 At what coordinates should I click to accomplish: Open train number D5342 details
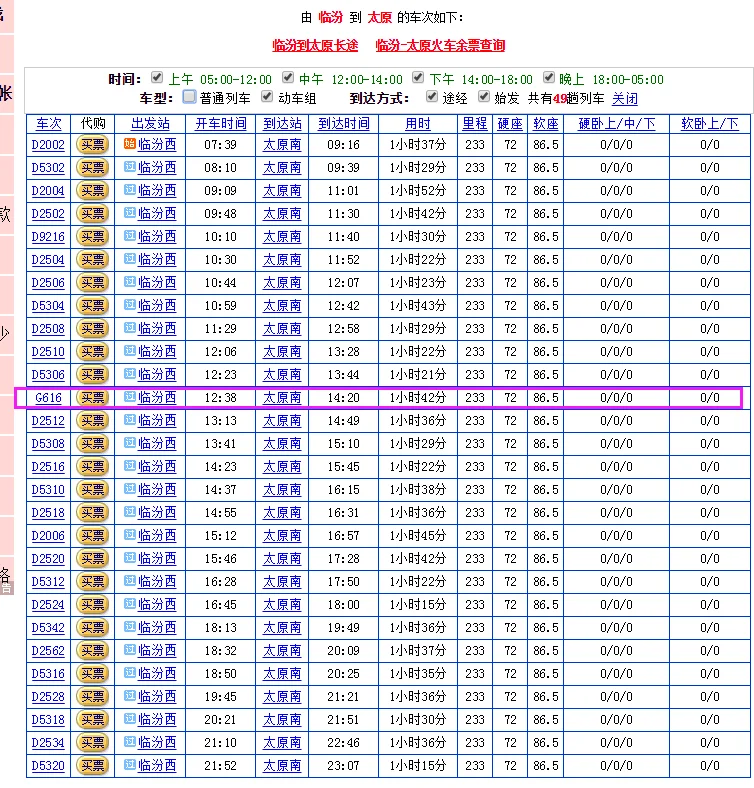(x=48, y=628)
